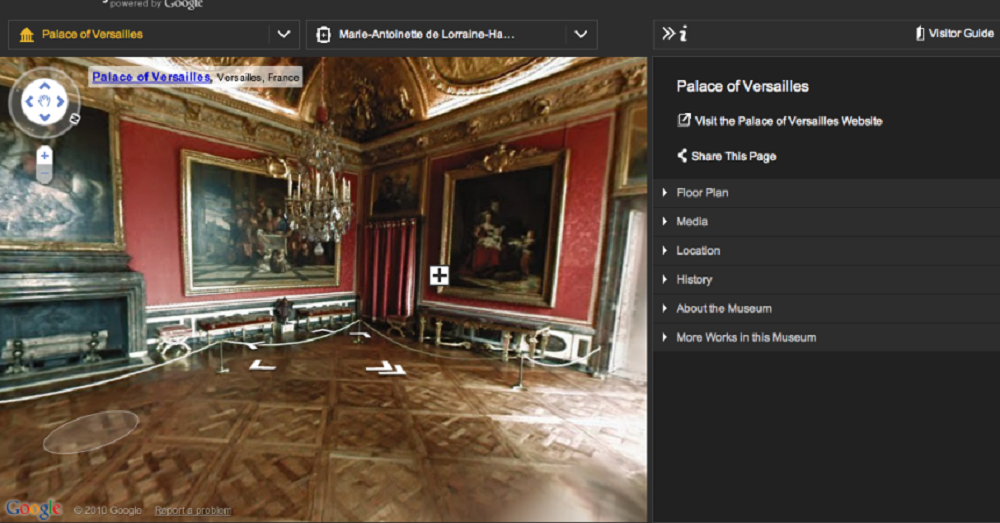Click the Report a problem link
Screen dimensions: 1000x523
[190, 511]
